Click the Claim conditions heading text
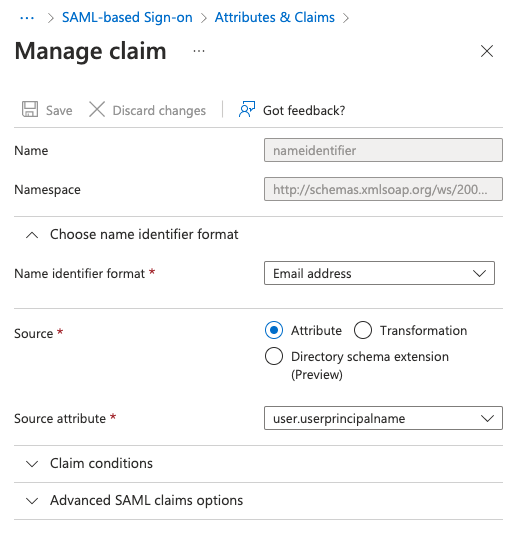The height and width of the screenshot is (543, 519). pos(101,463)
